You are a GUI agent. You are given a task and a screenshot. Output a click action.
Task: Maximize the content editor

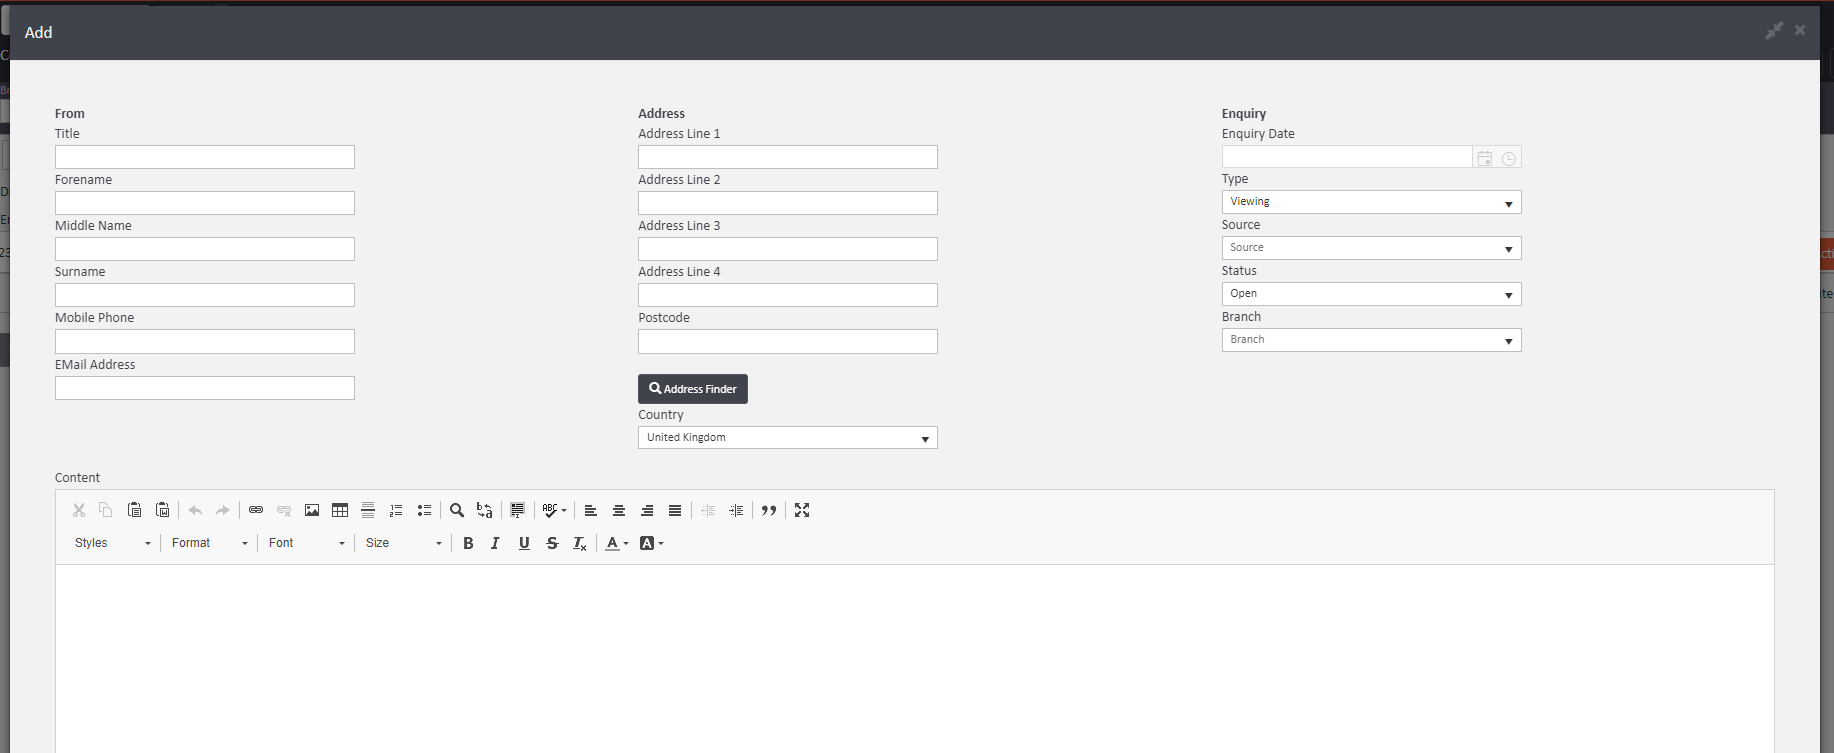coord(802,510)
